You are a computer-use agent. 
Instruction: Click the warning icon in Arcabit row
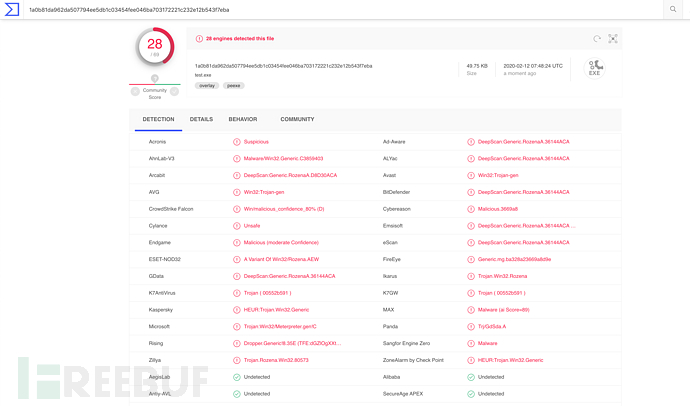click(x=237, y=175)
